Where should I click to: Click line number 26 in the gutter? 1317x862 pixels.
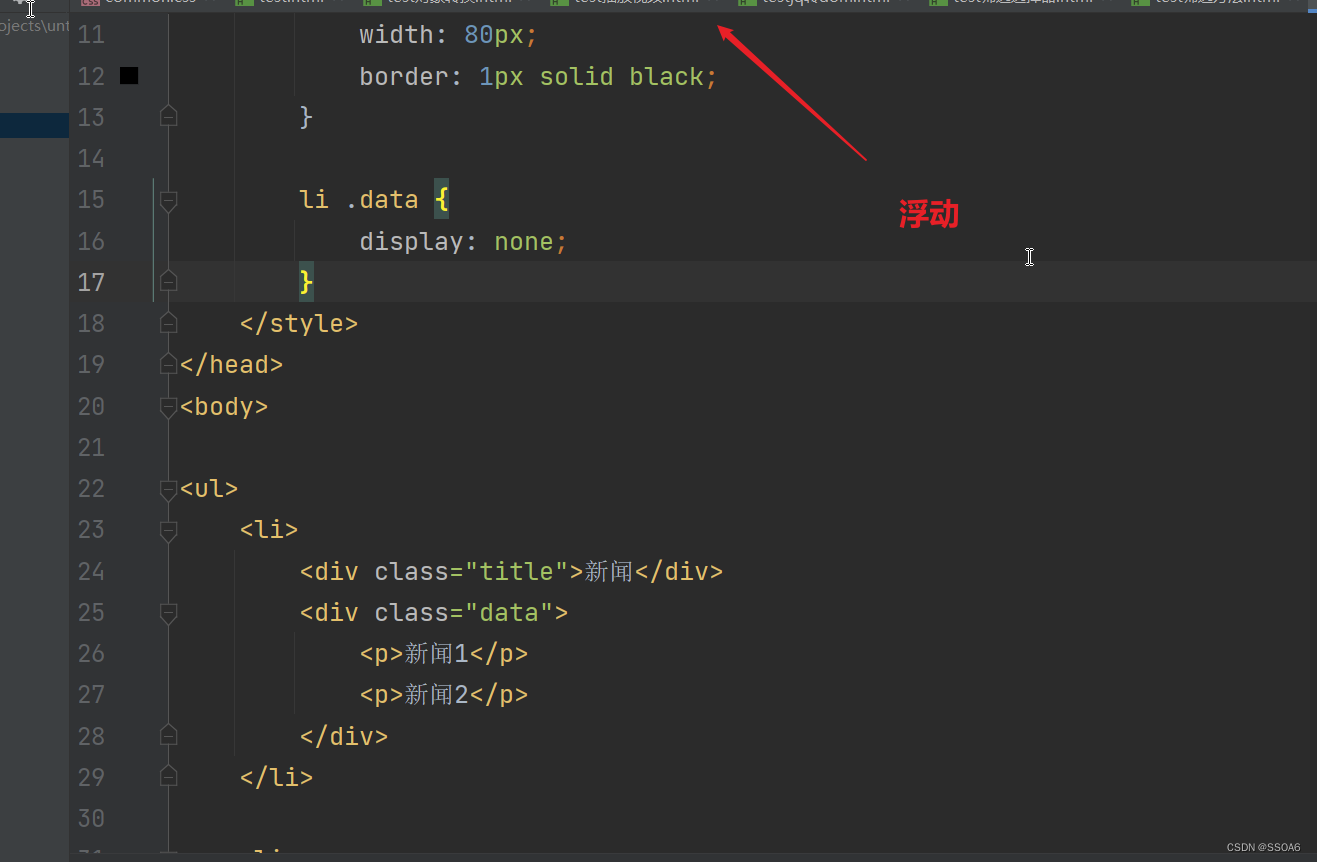[91, 653]
